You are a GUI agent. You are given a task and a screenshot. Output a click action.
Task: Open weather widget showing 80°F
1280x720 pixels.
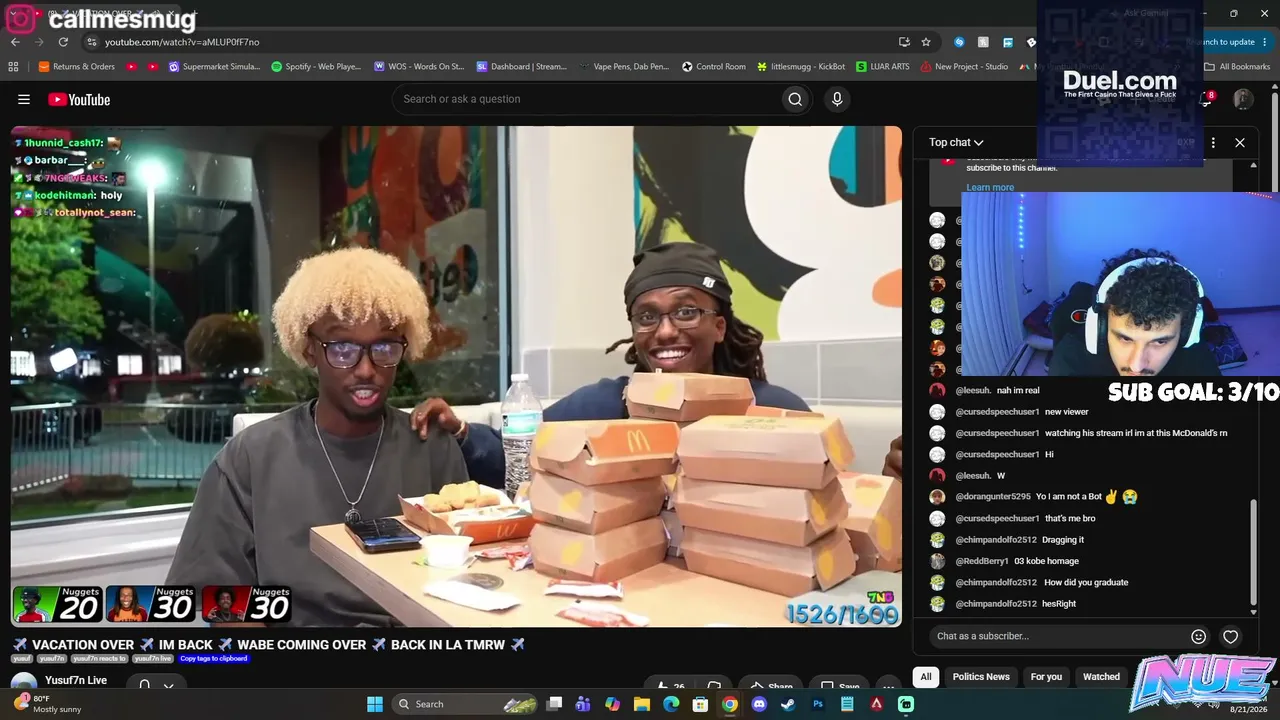(50, 704)
